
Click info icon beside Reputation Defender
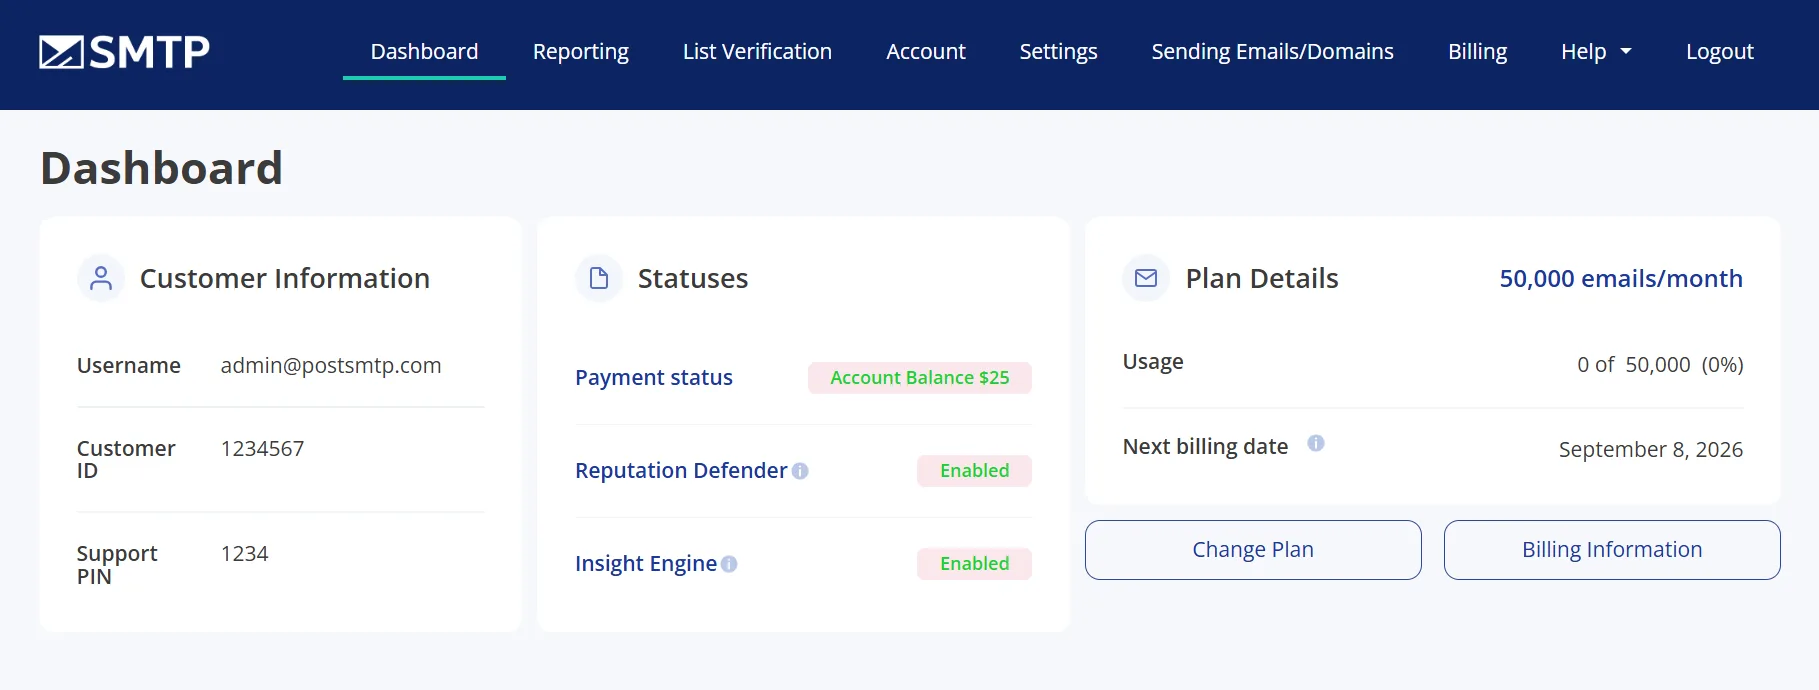800,471
